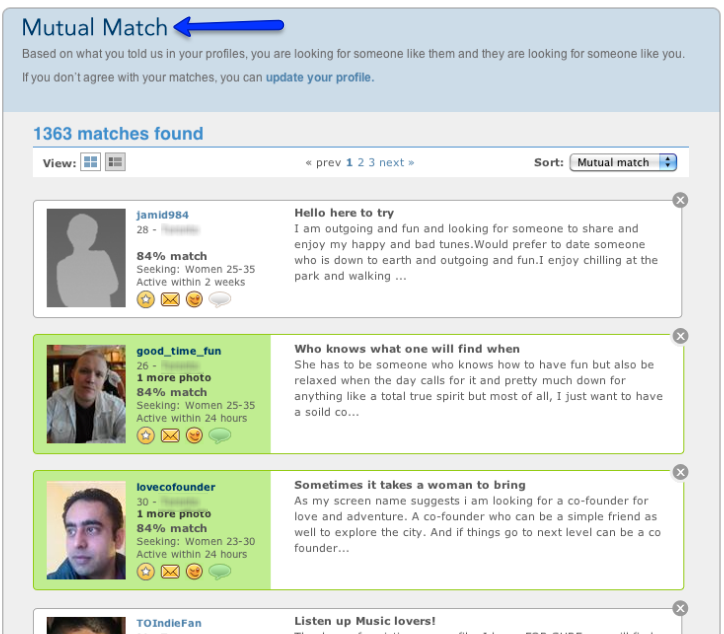The image size is (724, 634).
Task: Switch to list view layout
Action: point(115,162)
